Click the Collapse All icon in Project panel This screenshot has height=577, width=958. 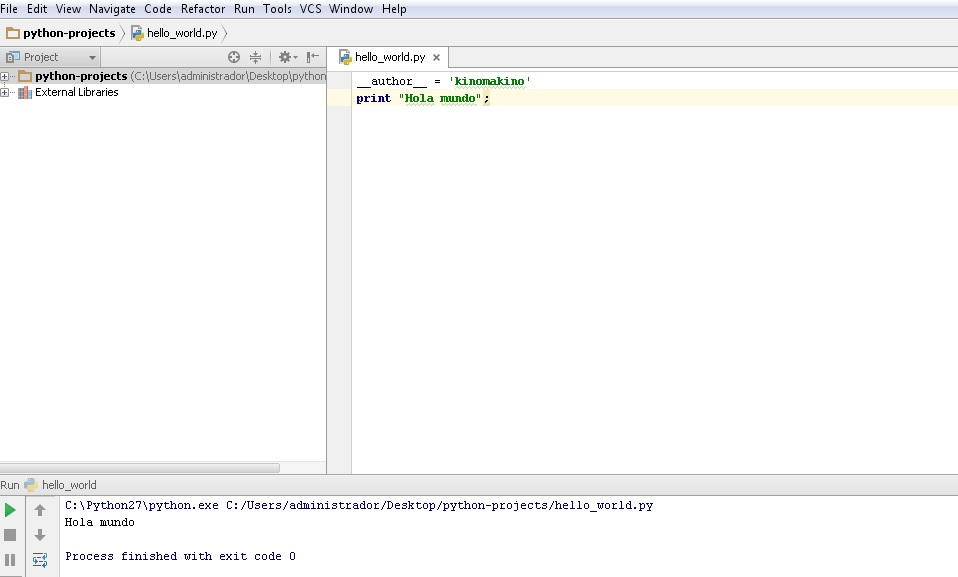point(255,58)
